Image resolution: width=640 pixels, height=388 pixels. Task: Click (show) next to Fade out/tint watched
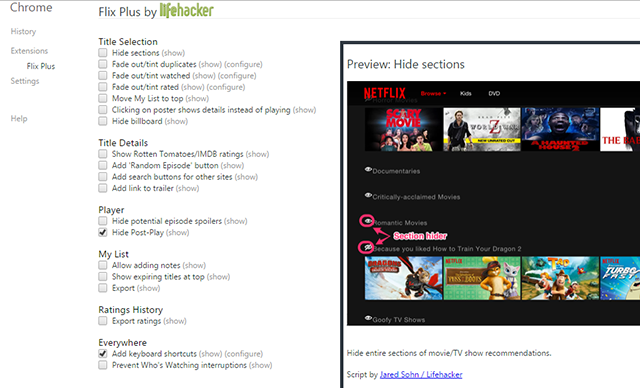(x=204, y=76)
